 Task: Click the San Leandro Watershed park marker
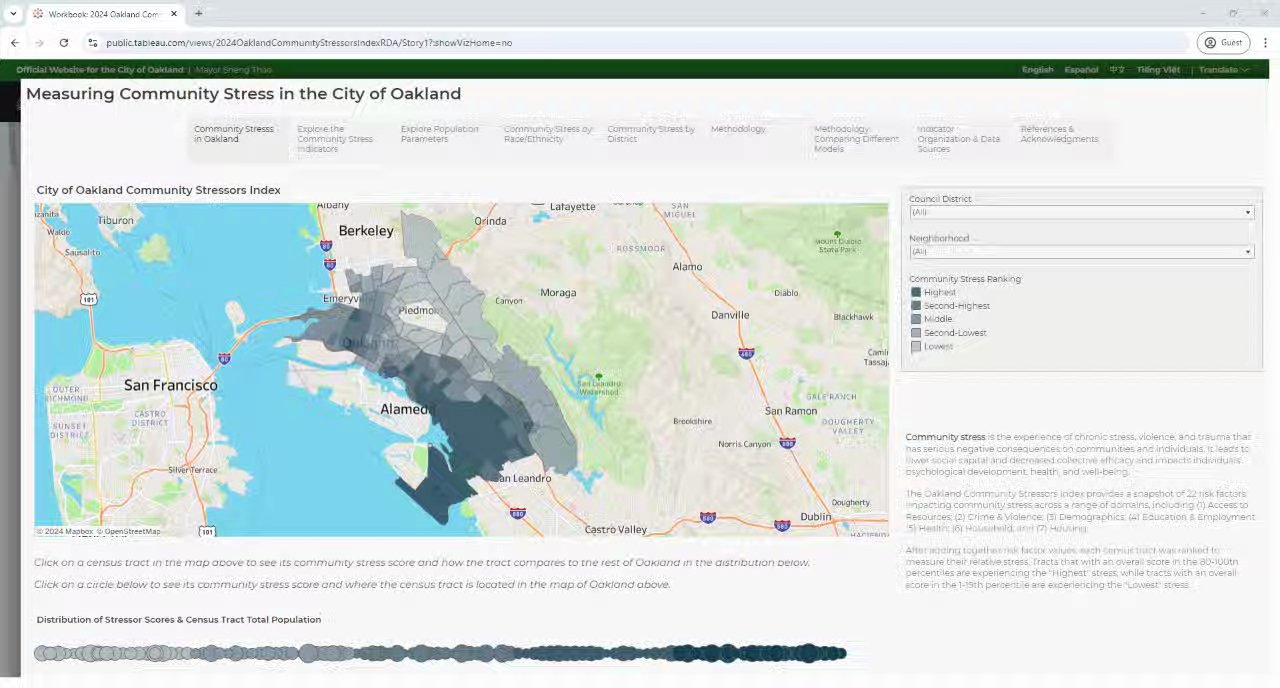(x=599, y=376)
